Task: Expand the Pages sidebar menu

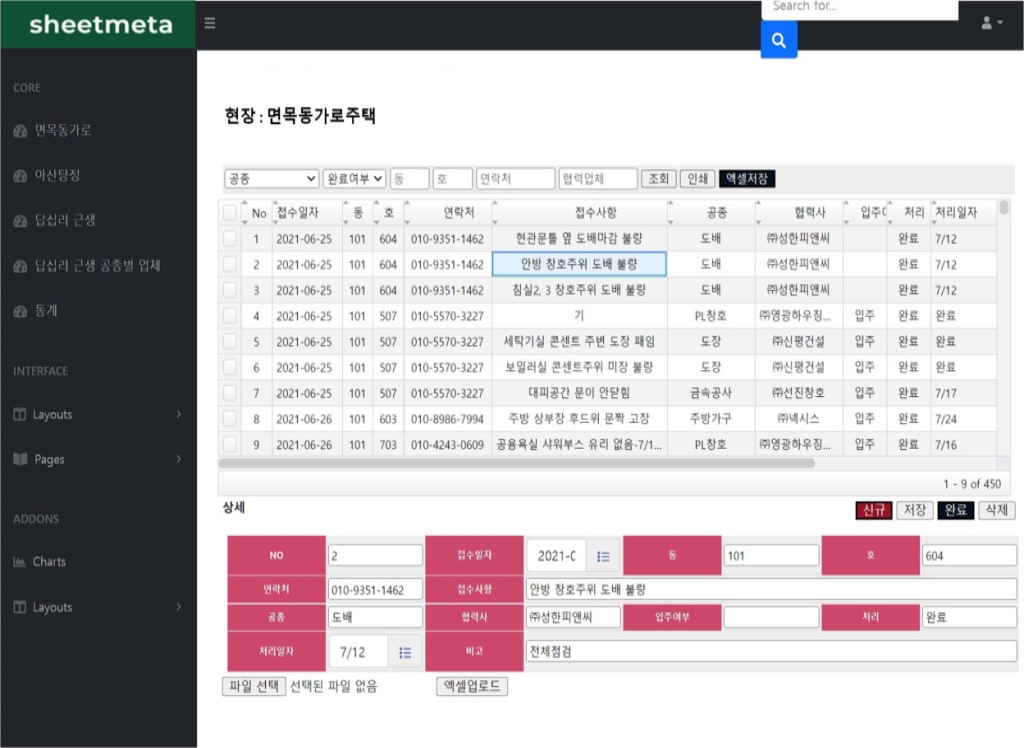Action: pos(179,459)
